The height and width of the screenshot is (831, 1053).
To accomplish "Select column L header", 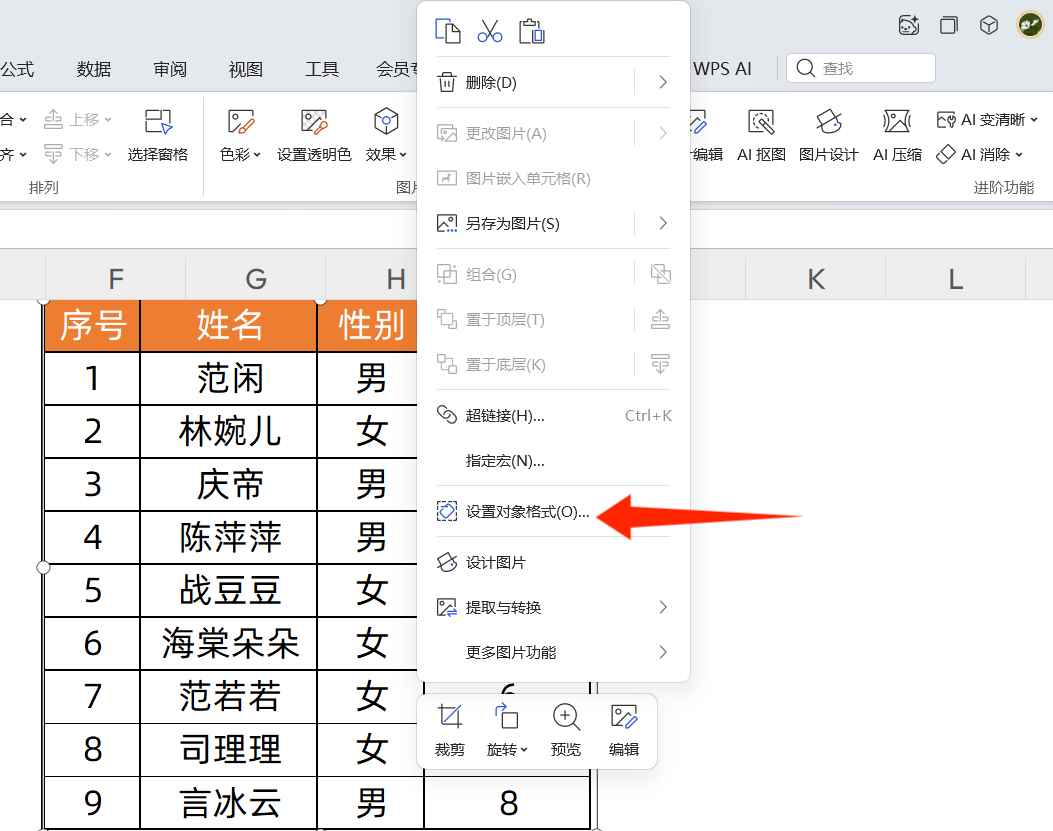I will (956, 278).
